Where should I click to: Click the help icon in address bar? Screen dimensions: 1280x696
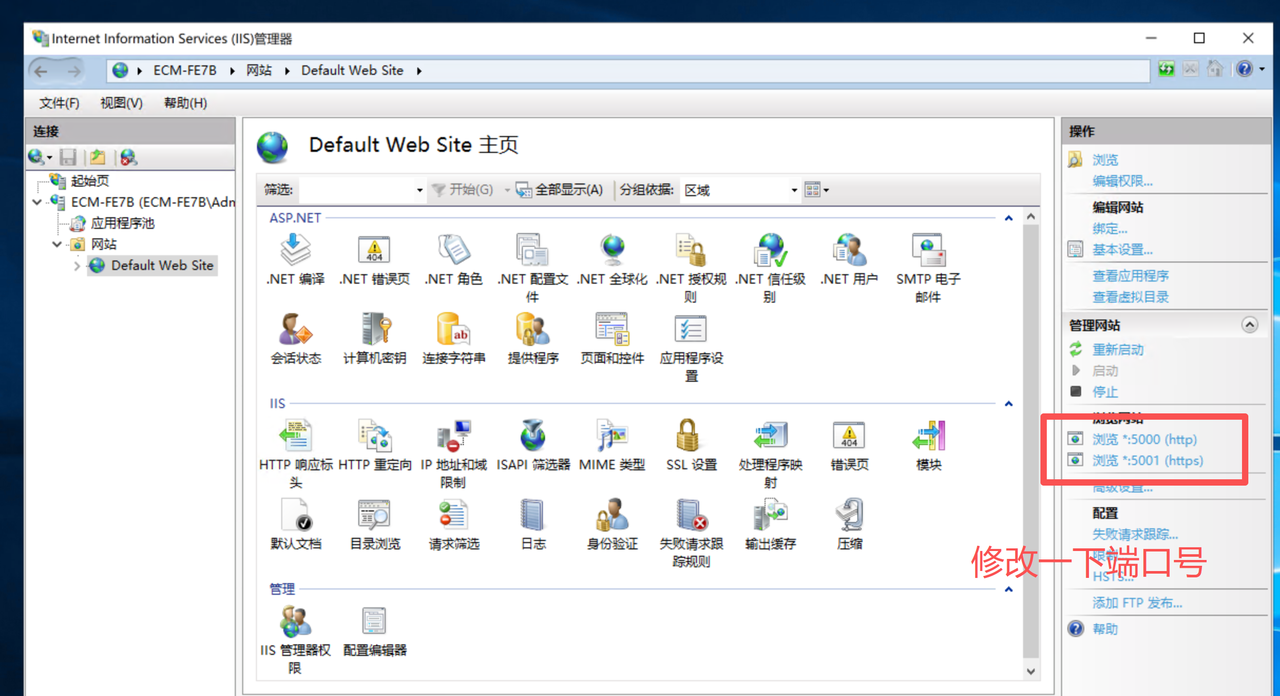1244,69
